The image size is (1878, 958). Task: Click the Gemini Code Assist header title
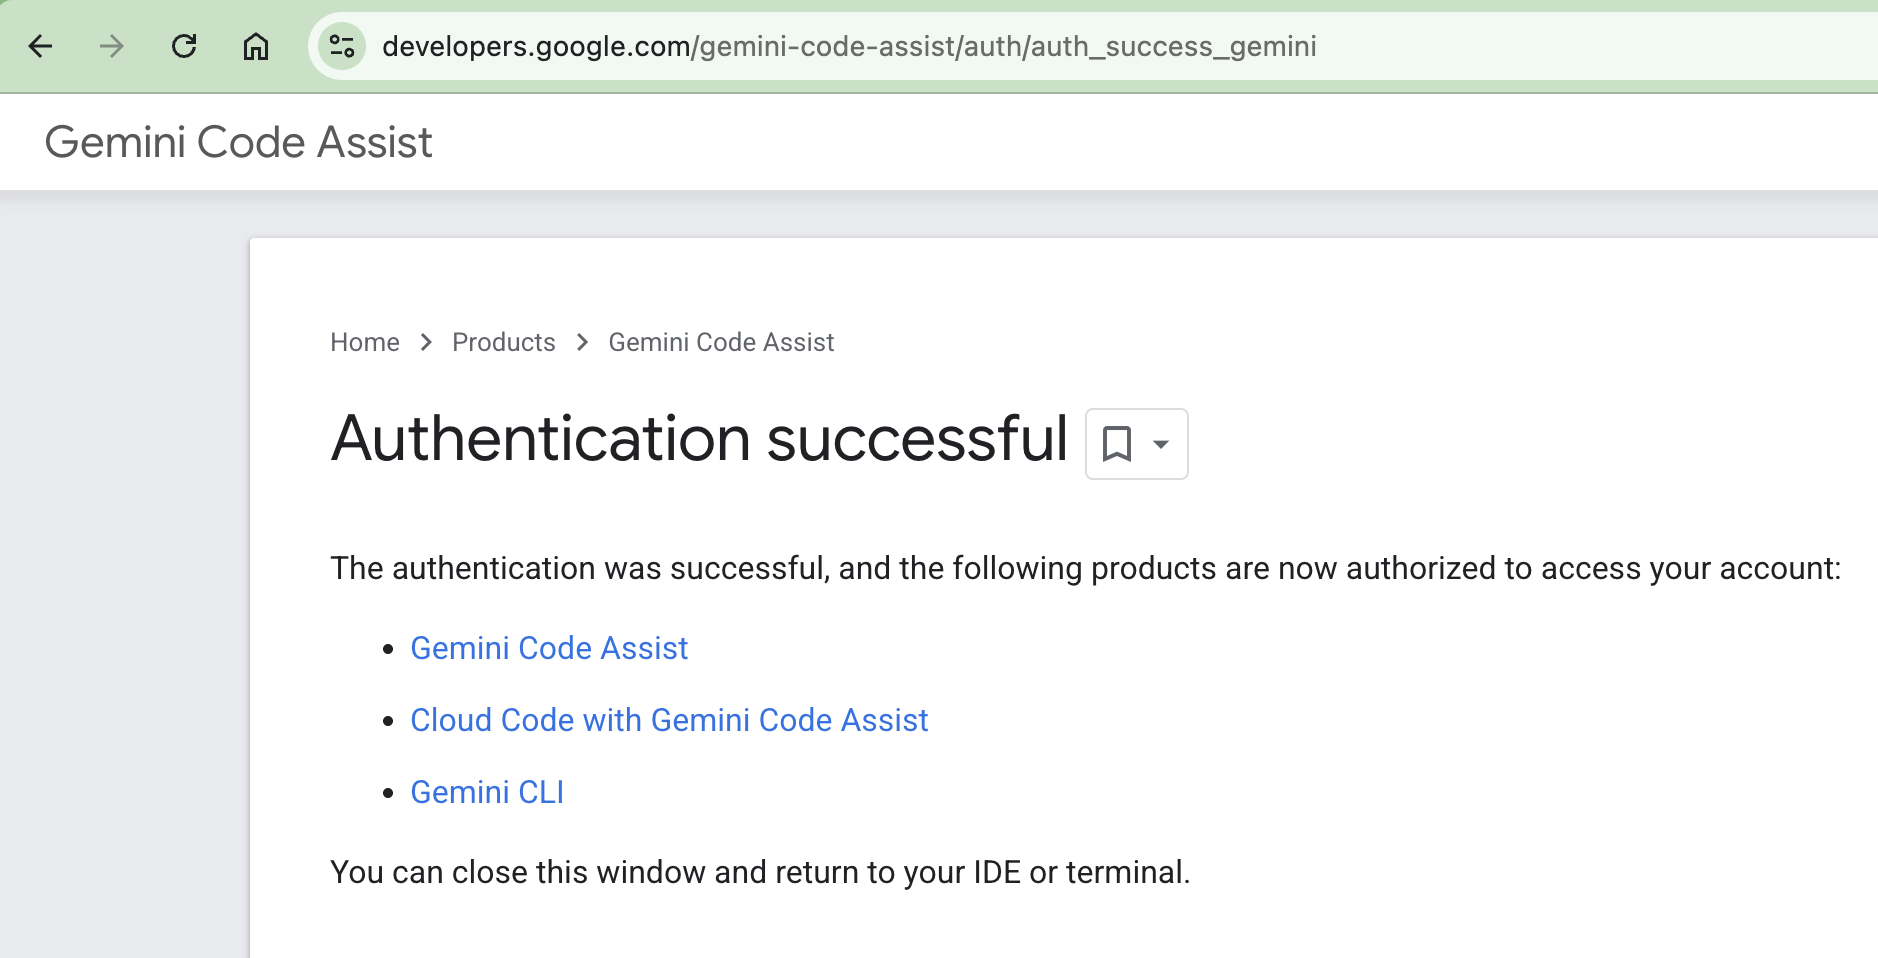click(x=239, y=142)
